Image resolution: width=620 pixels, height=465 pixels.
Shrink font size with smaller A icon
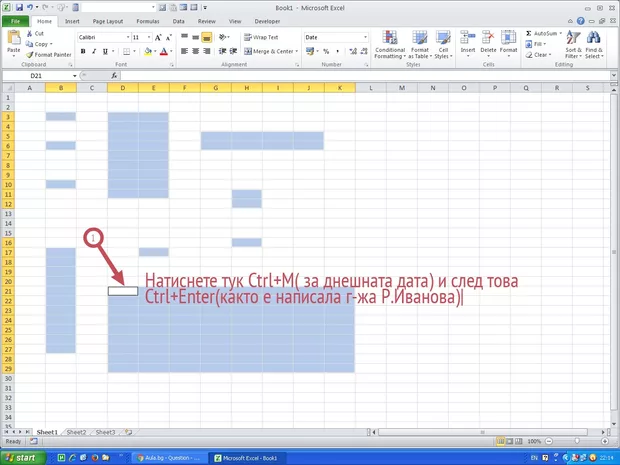point(169,38)
